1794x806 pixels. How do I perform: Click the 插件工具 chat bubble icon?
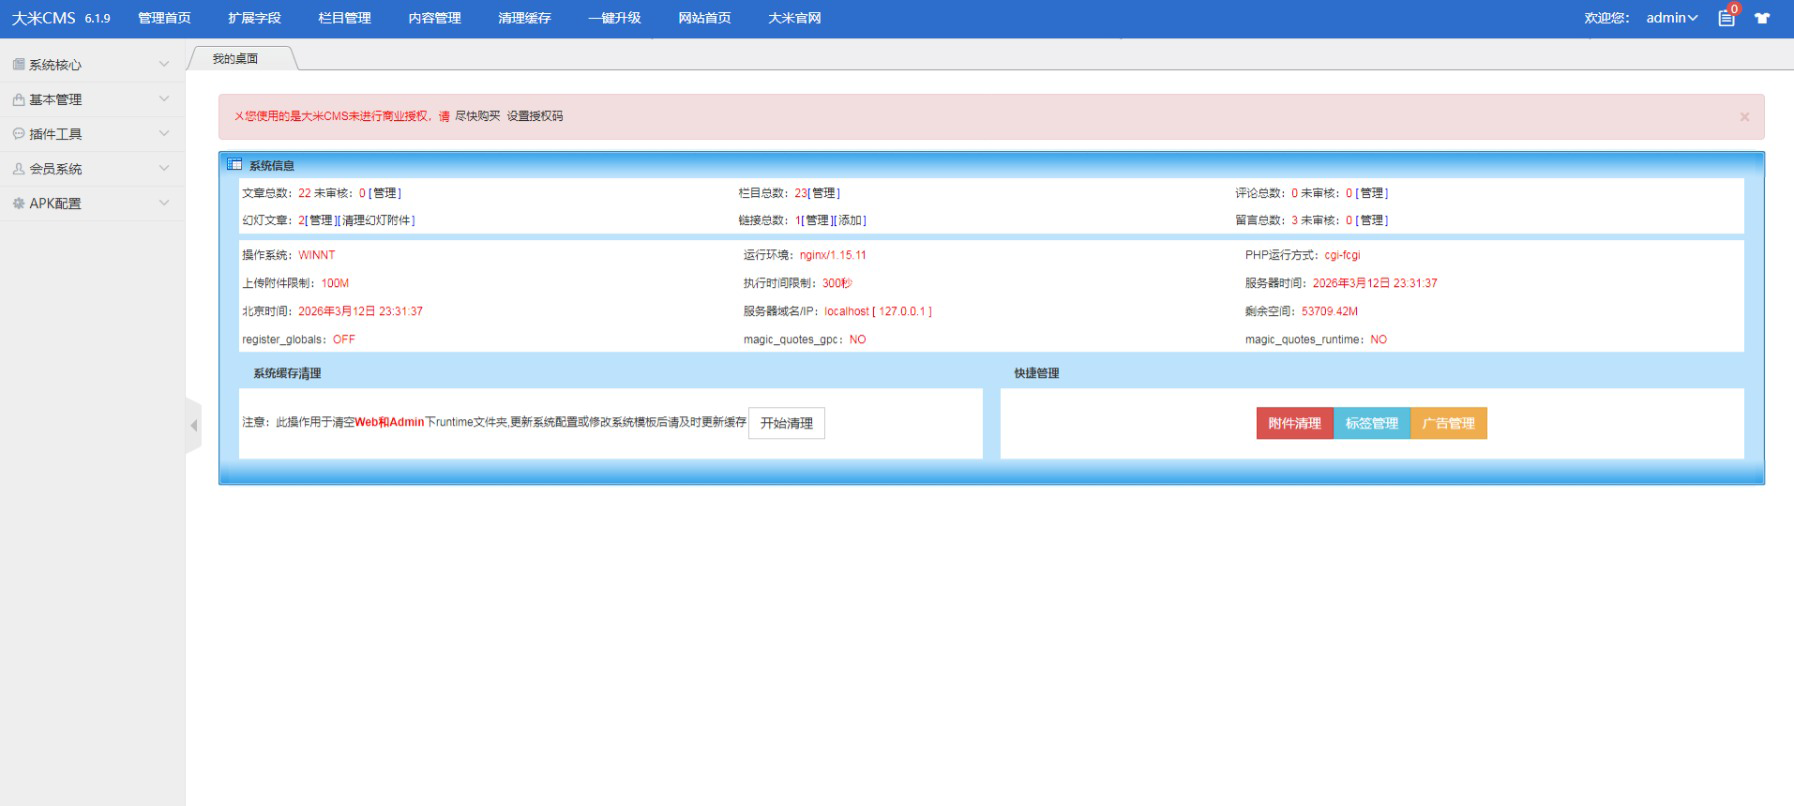click(x=18, y=134)
